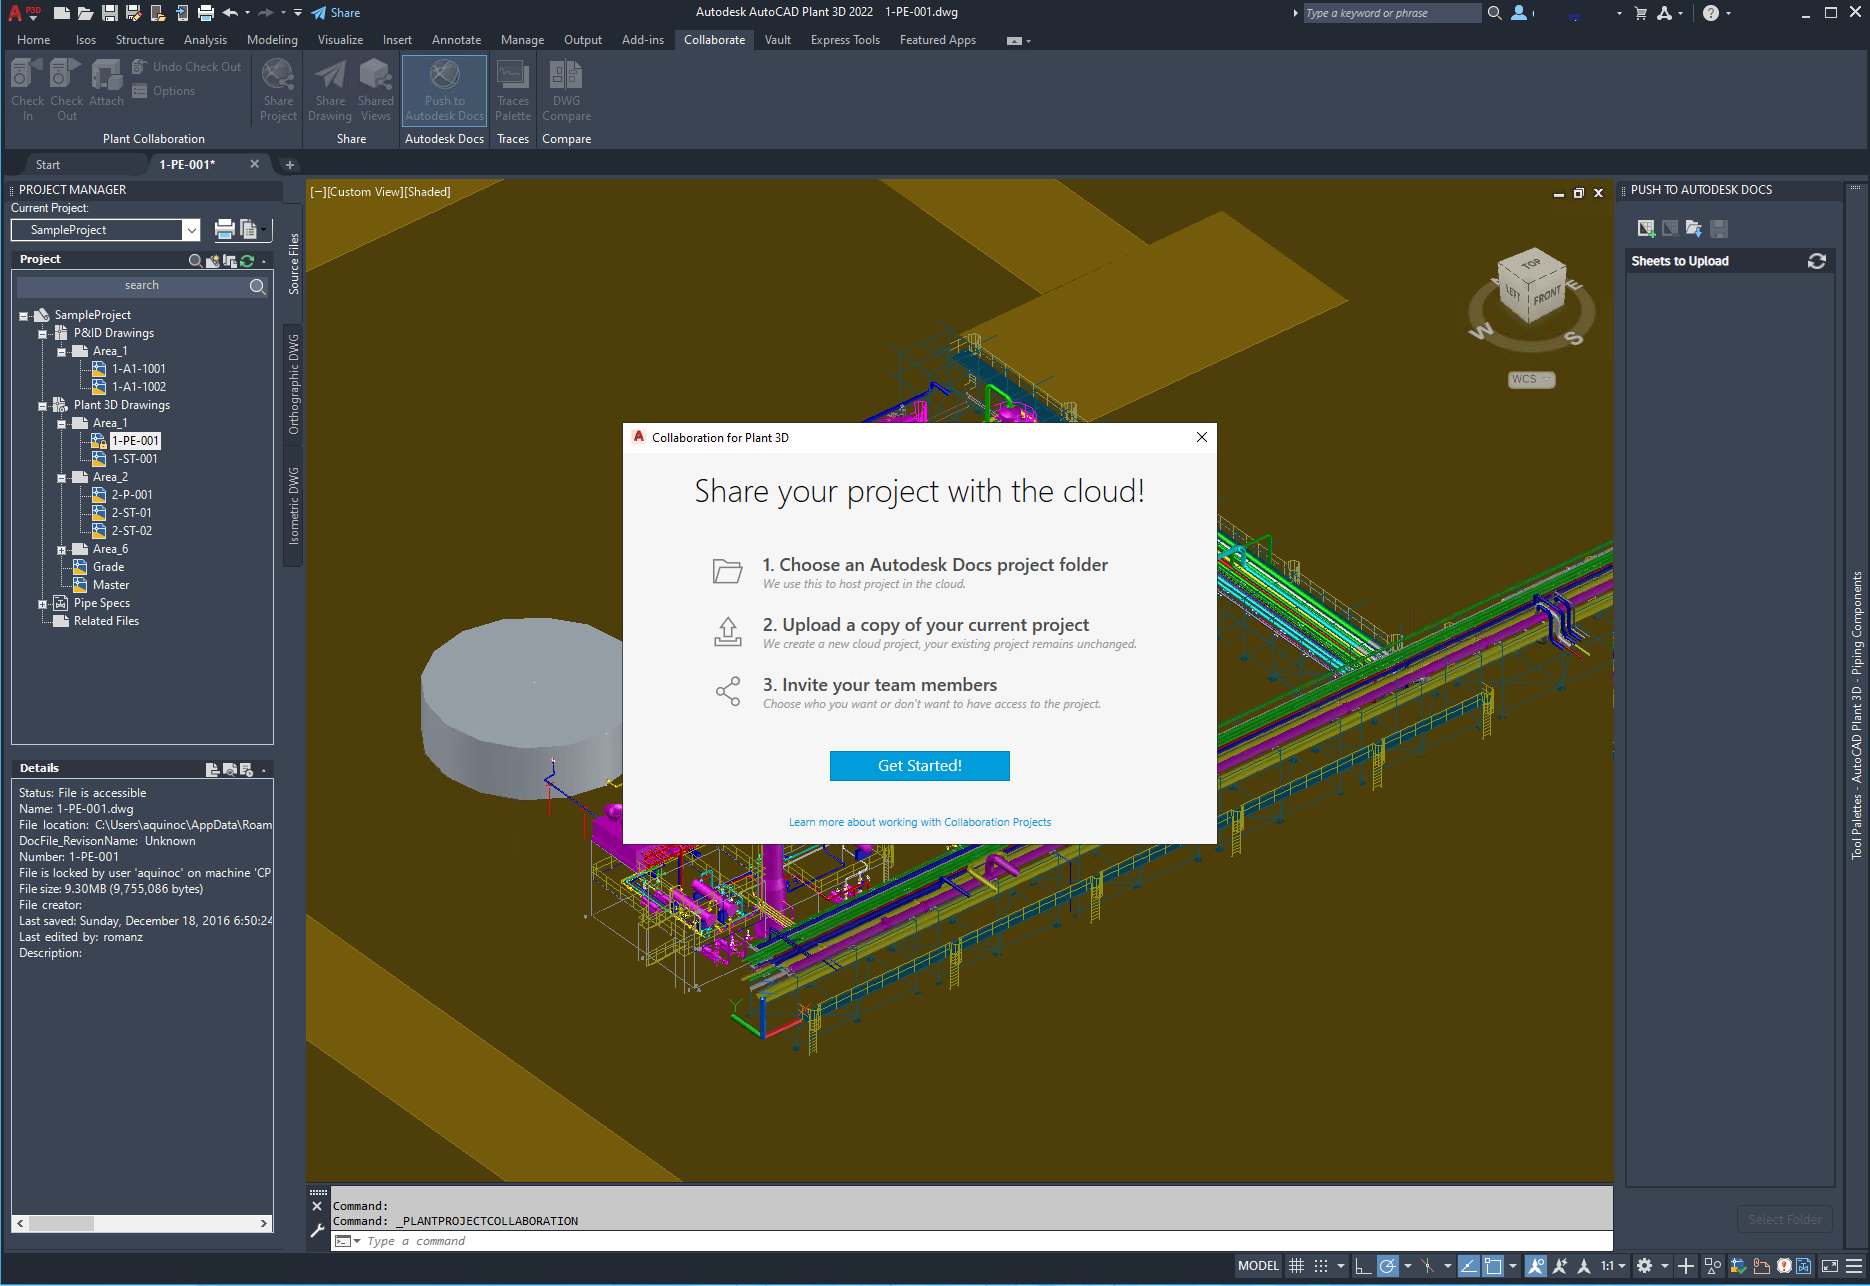The height and width of the screenshot is (1286, 1870).
Task: Expand the Area_6 folder node
Action: coord(62,550)
